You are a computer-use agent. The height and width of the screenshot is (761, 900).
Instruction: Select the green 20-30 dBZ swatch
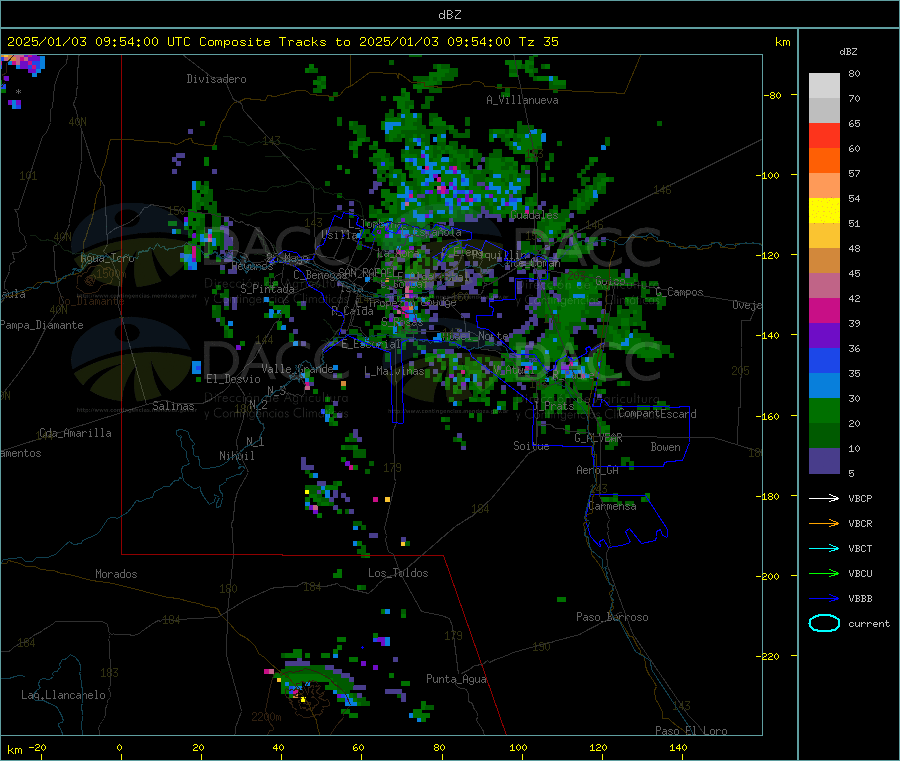pyautogui.click(x=824, y=410)
